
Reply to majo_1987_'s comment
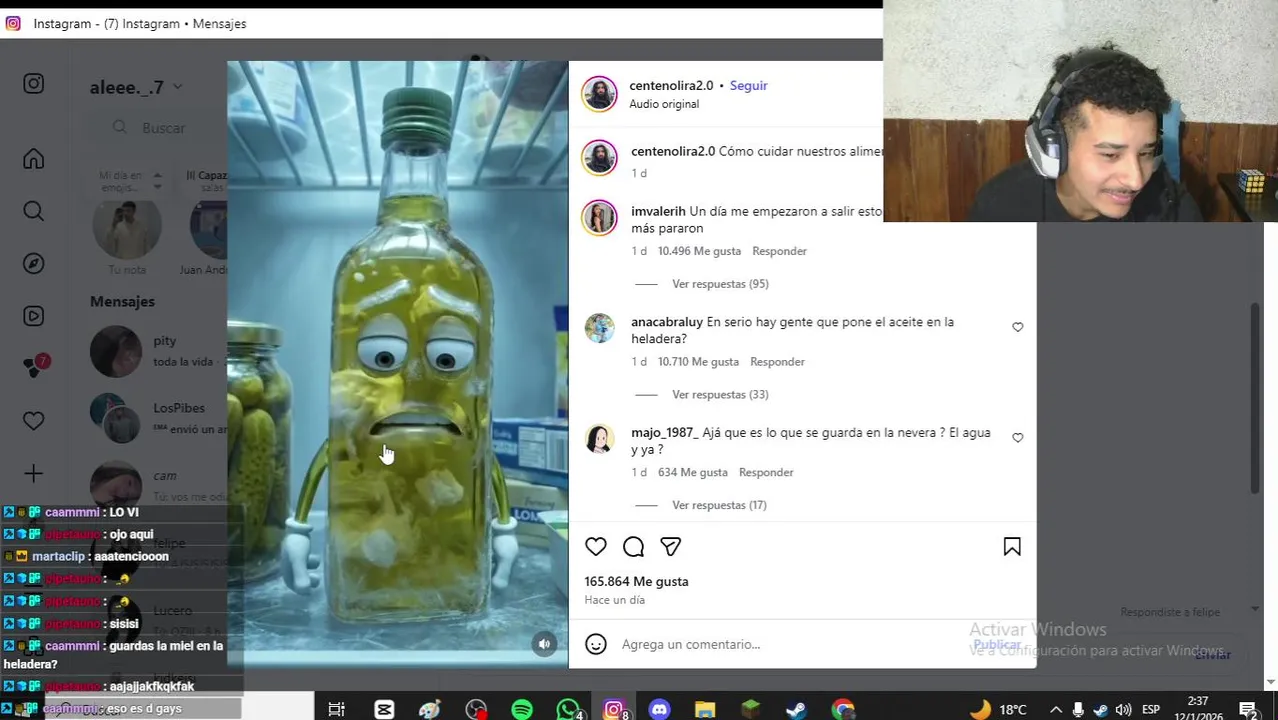(x=766, y=472)
